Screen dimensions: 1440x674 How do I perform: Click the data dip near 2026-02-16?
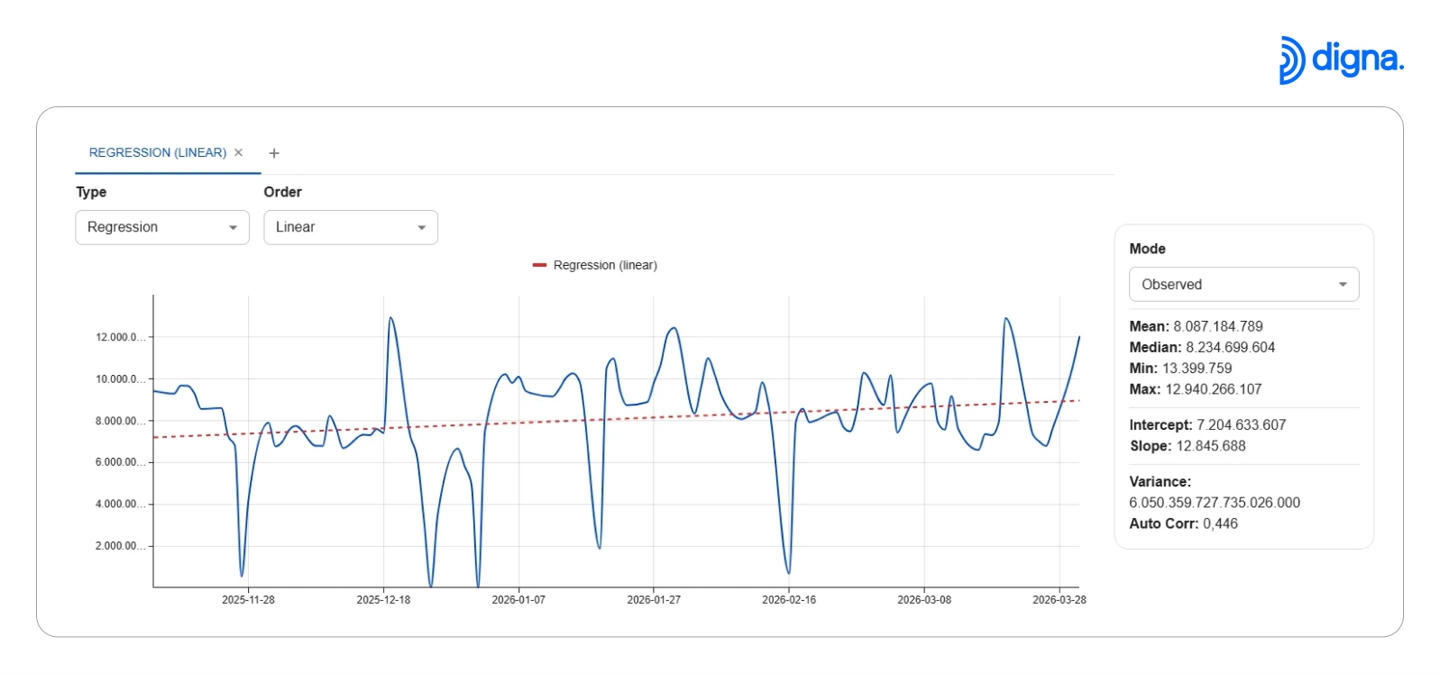tap(788, 570)
